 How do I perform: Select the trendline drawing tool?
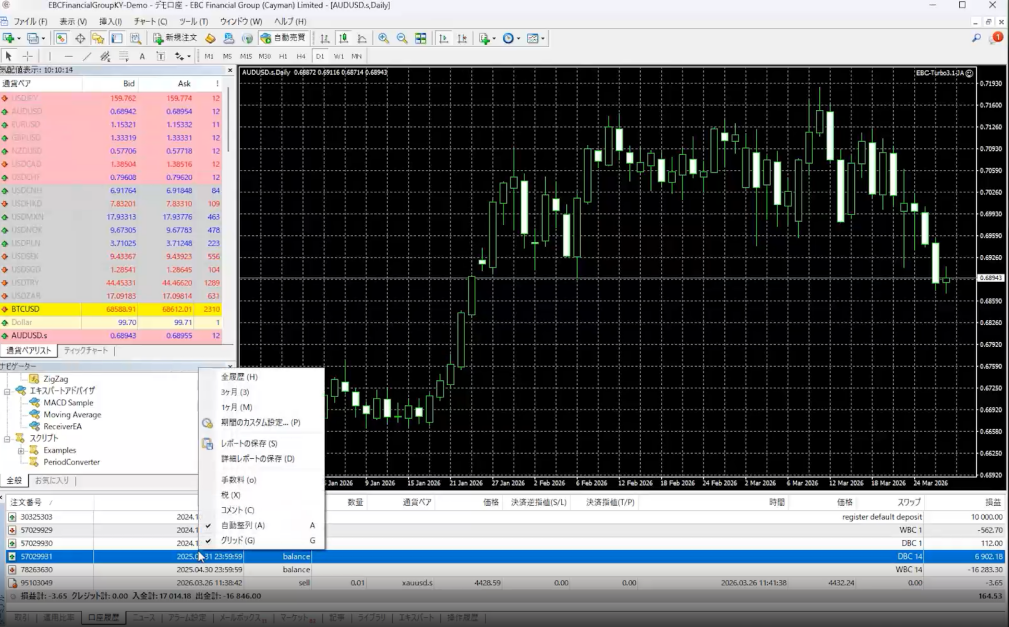tap(87, 57)
